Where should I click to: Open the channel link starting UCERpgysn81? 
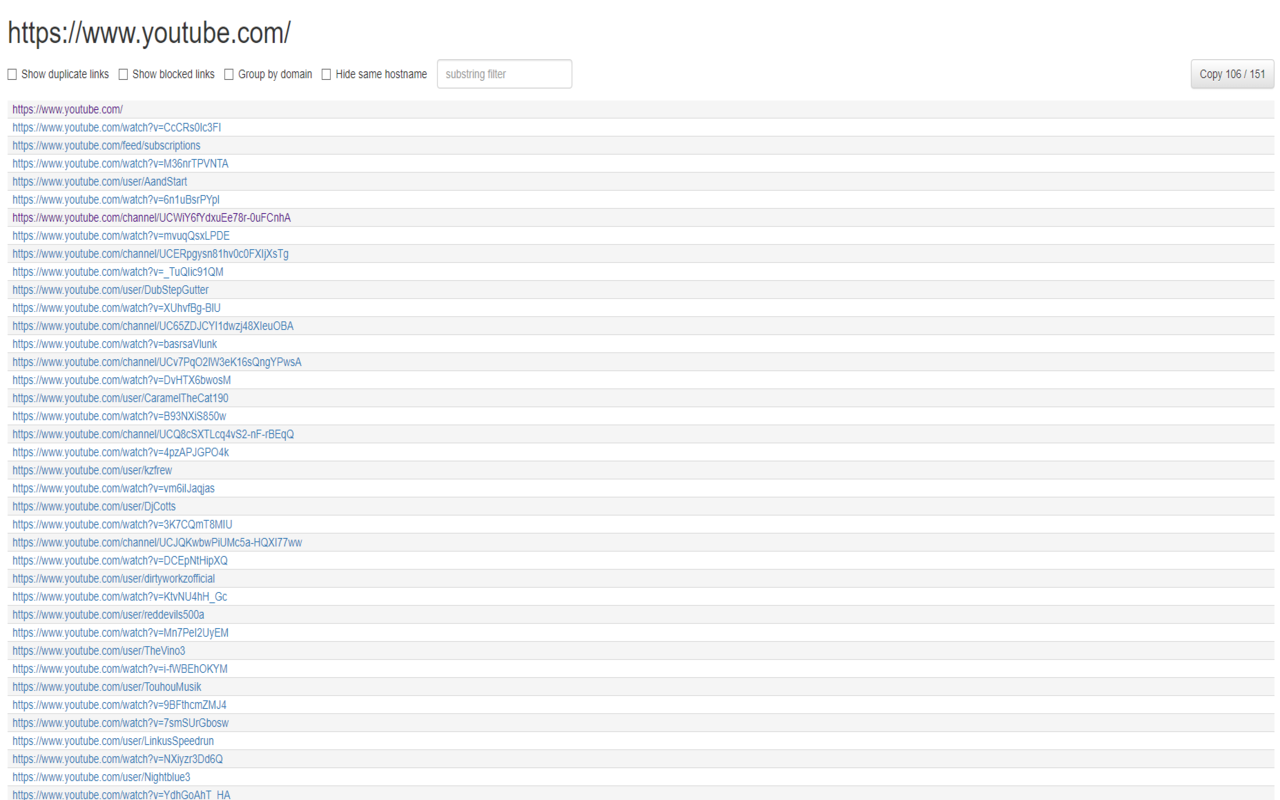pyautogui.click(x=151, y=254)
